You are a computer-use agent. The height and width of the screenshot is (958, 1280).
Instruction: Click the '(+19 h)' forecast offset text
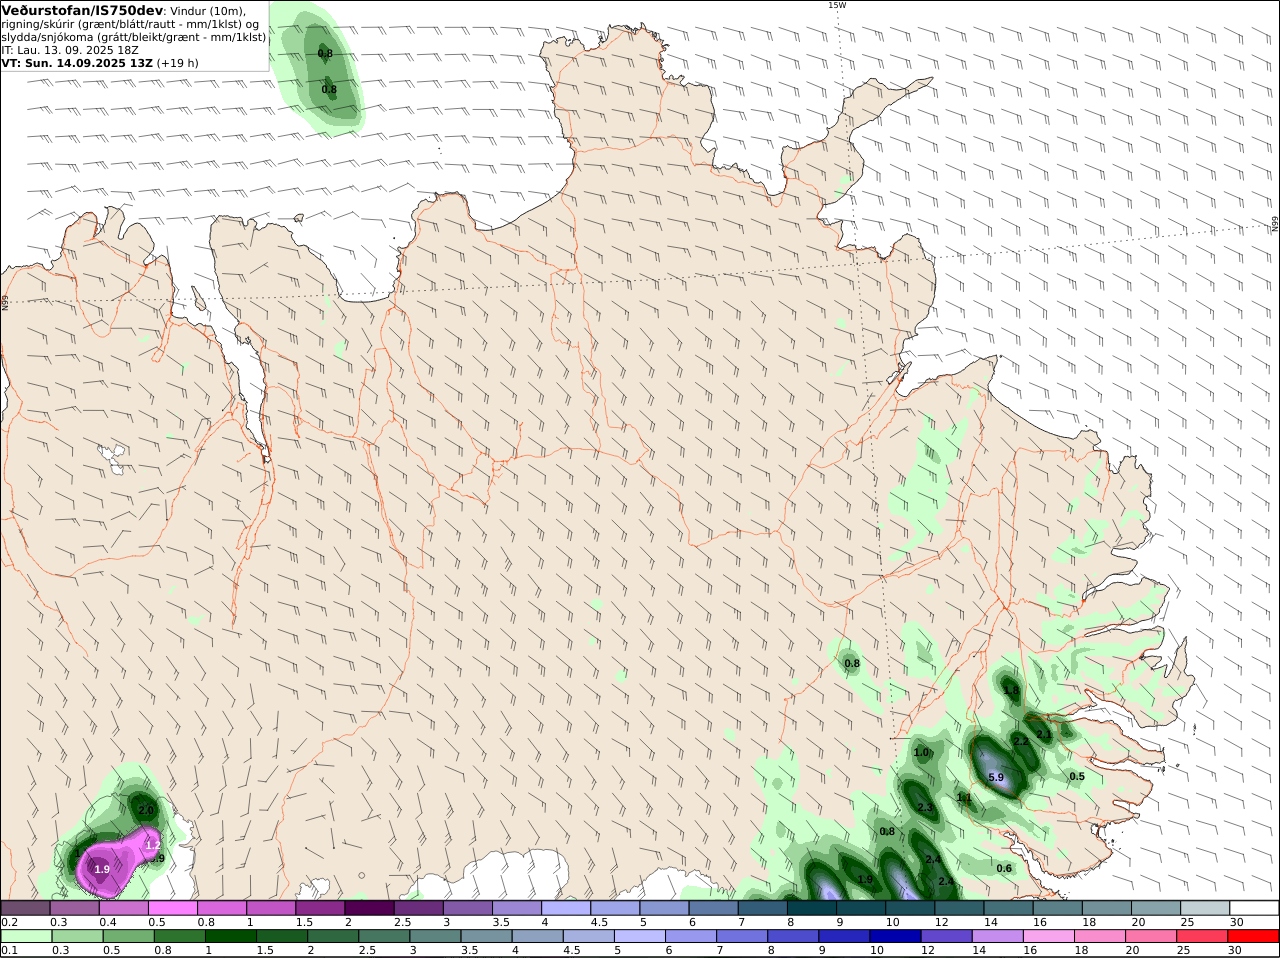178,63
